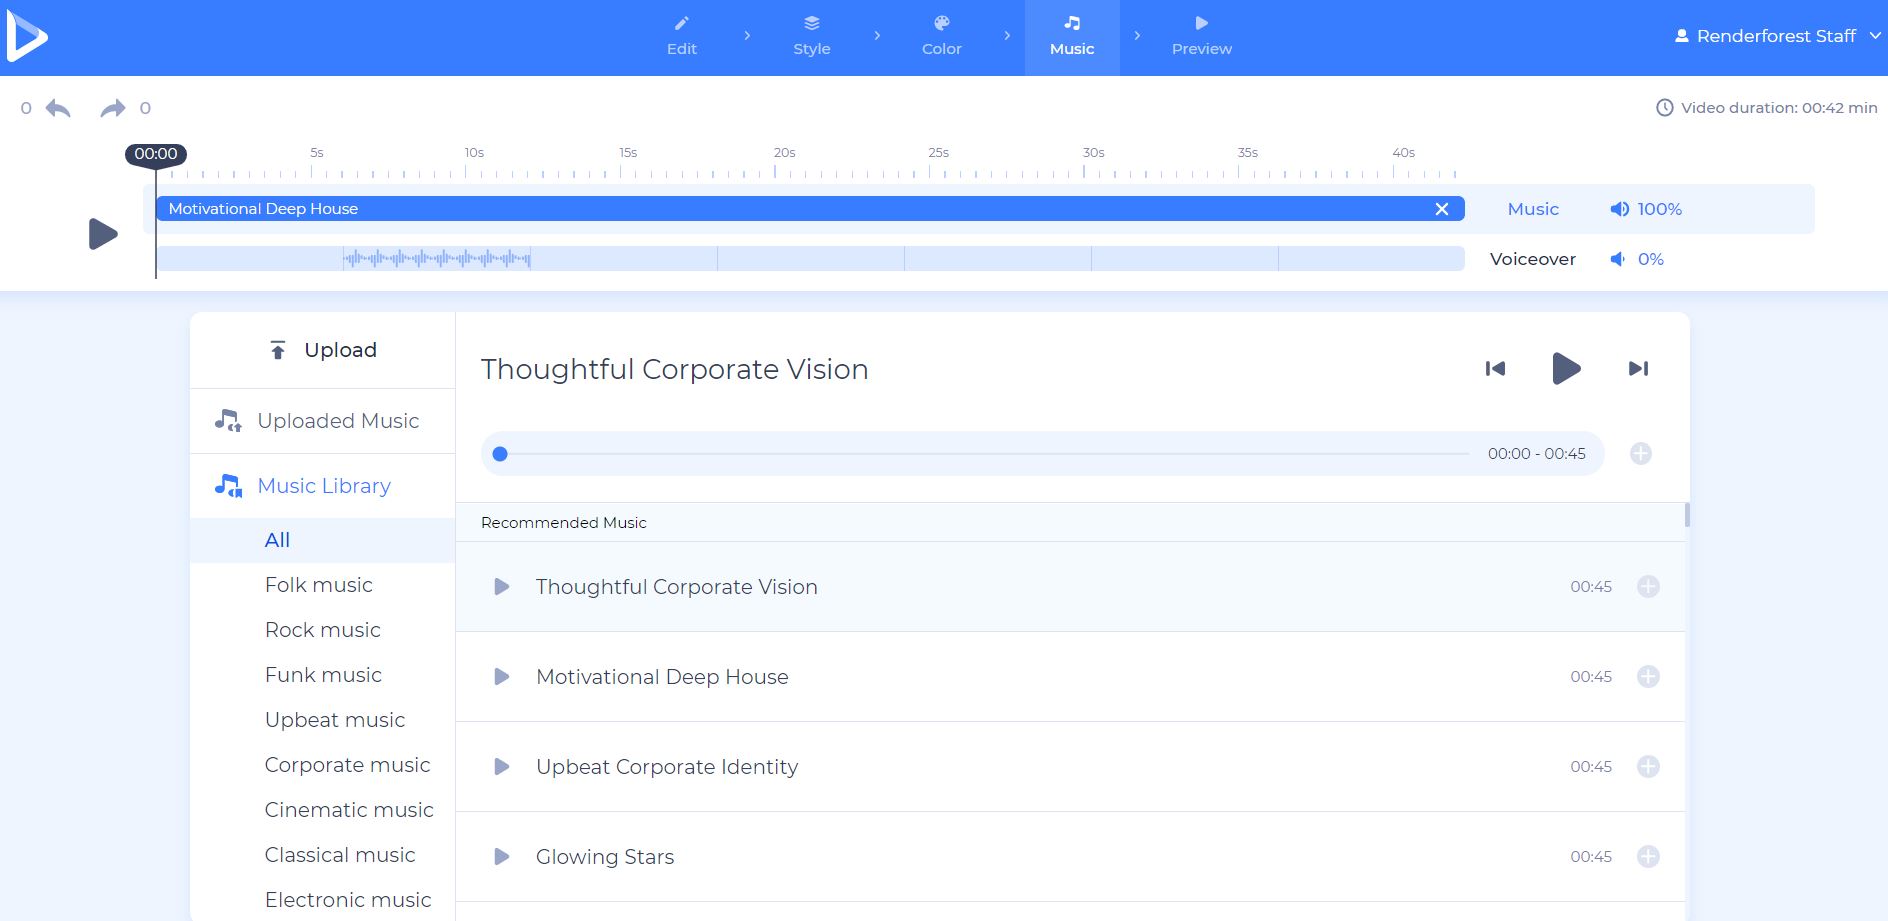Remove Motivational Deep House track from timeline
Screen dimensions: 1888x921
tap(1441, 209)
